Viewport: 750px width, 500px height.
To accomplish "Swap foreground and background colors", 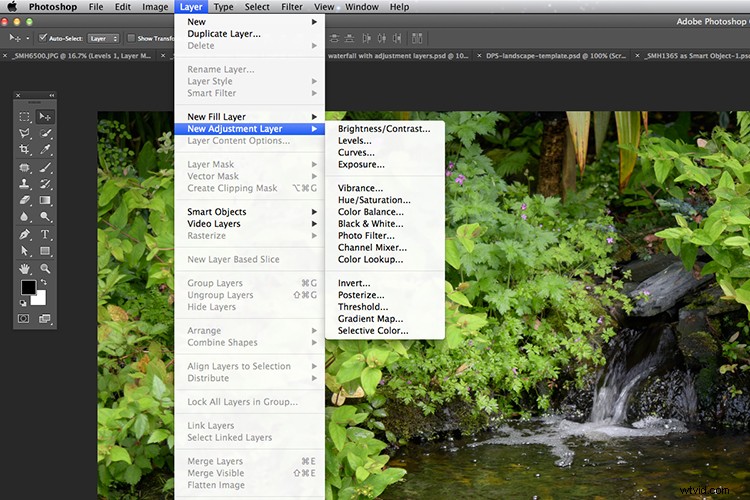I will (x=44, y=282).
